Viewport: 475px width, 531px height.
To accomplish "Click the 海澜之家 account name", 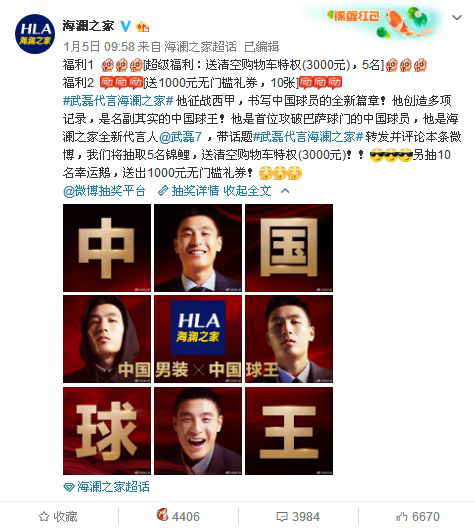I will pyautogui.click(x=88, y=26).
